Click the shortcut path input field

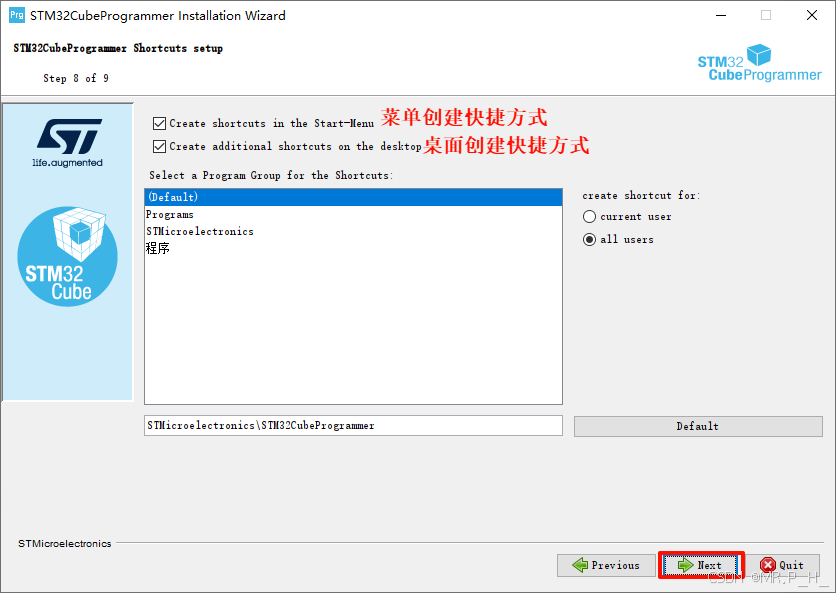(x=353, y=426)
